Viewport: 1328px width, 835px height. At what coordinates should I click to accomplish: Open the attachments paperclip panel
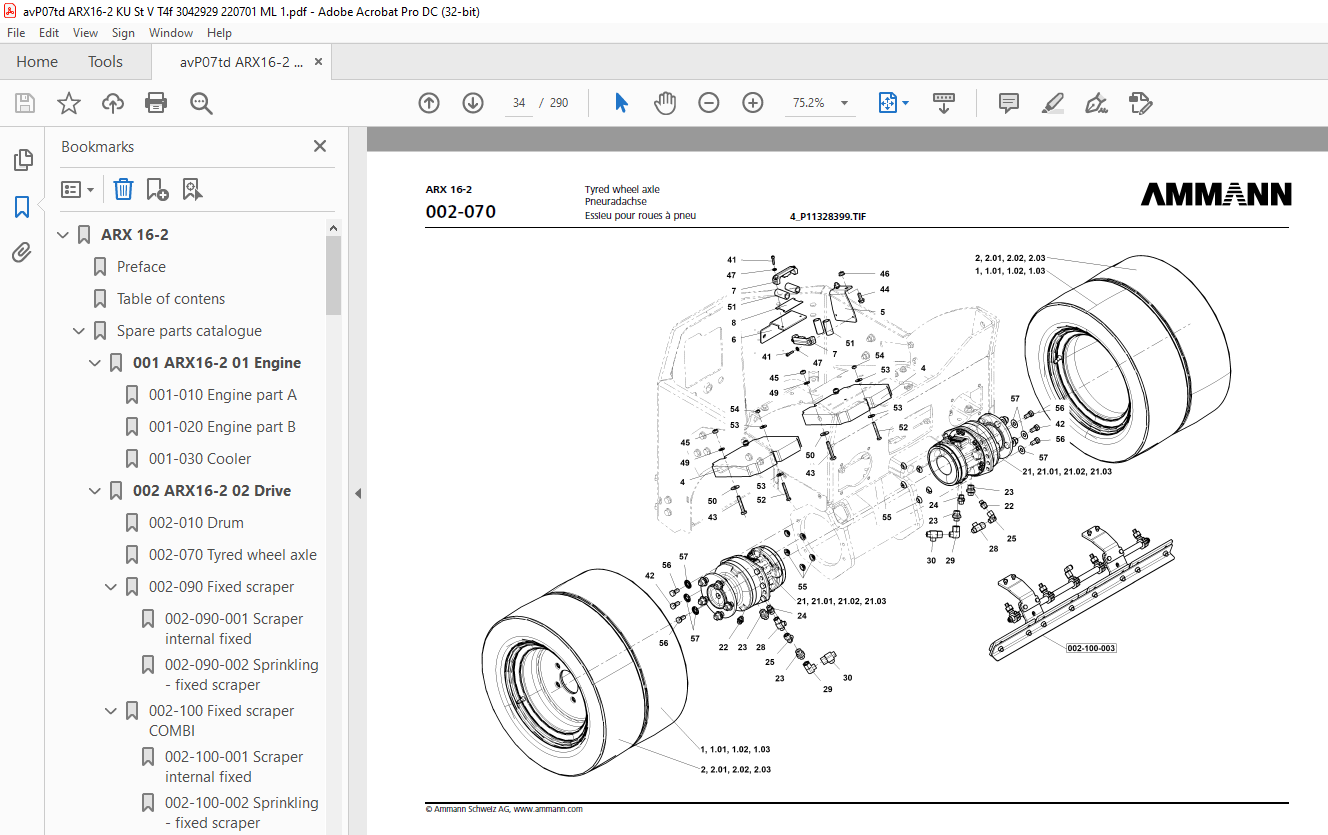click(x=22, y=253)
